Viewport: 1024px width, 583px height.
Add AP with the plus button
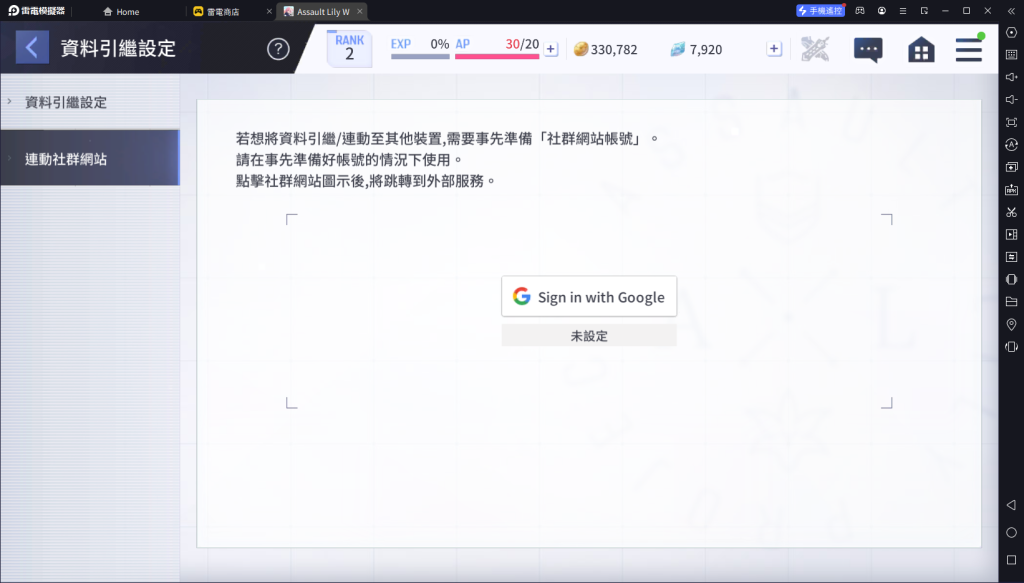click(551, 49)
